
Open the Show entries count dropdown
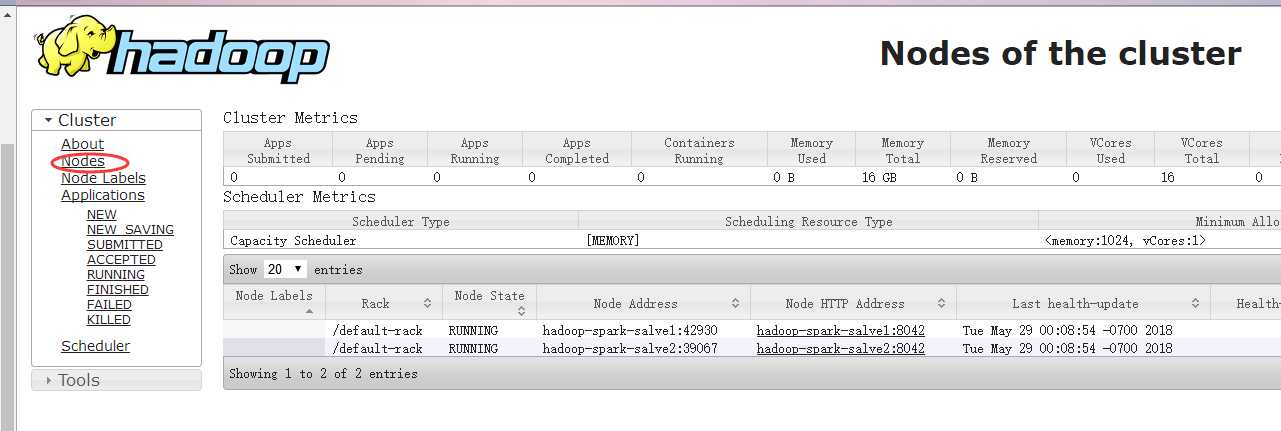285,269
